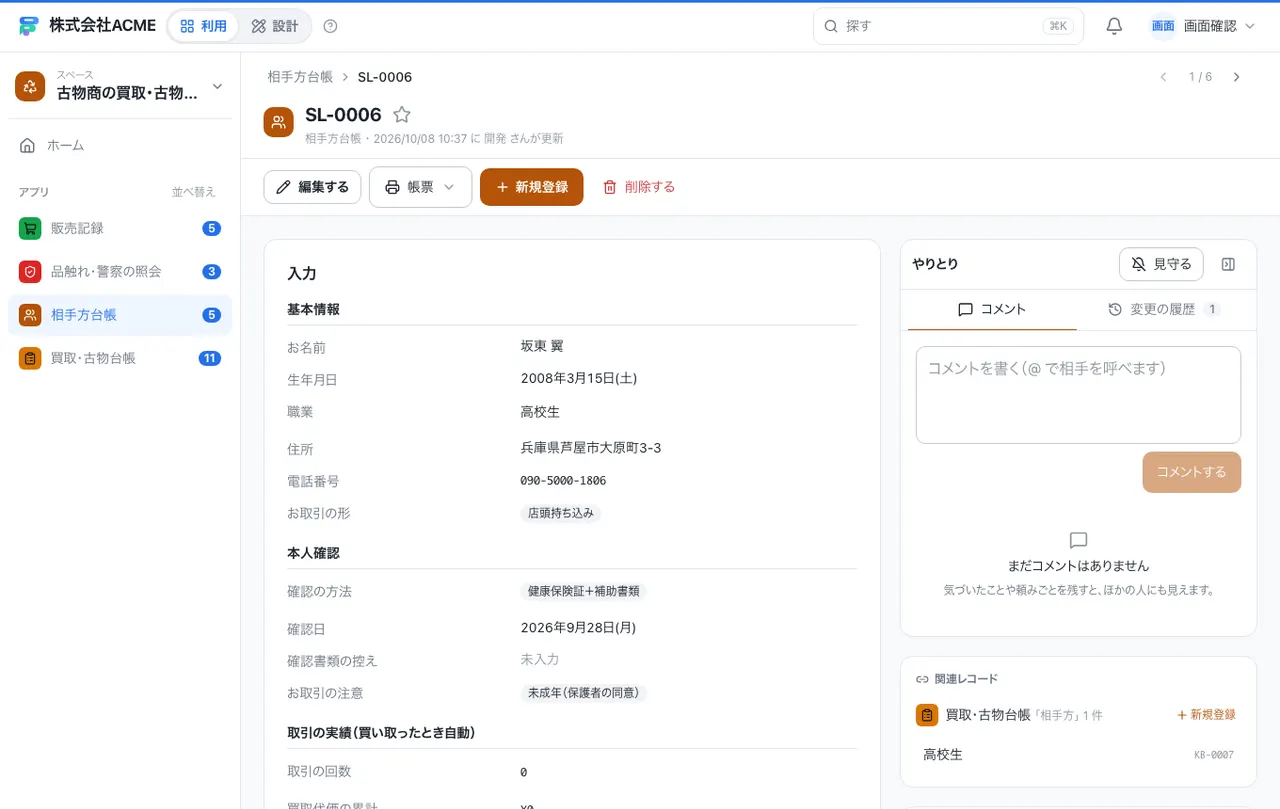Go to next record arrow
Screen dimensions: 1280x809
coord(1237,77)
